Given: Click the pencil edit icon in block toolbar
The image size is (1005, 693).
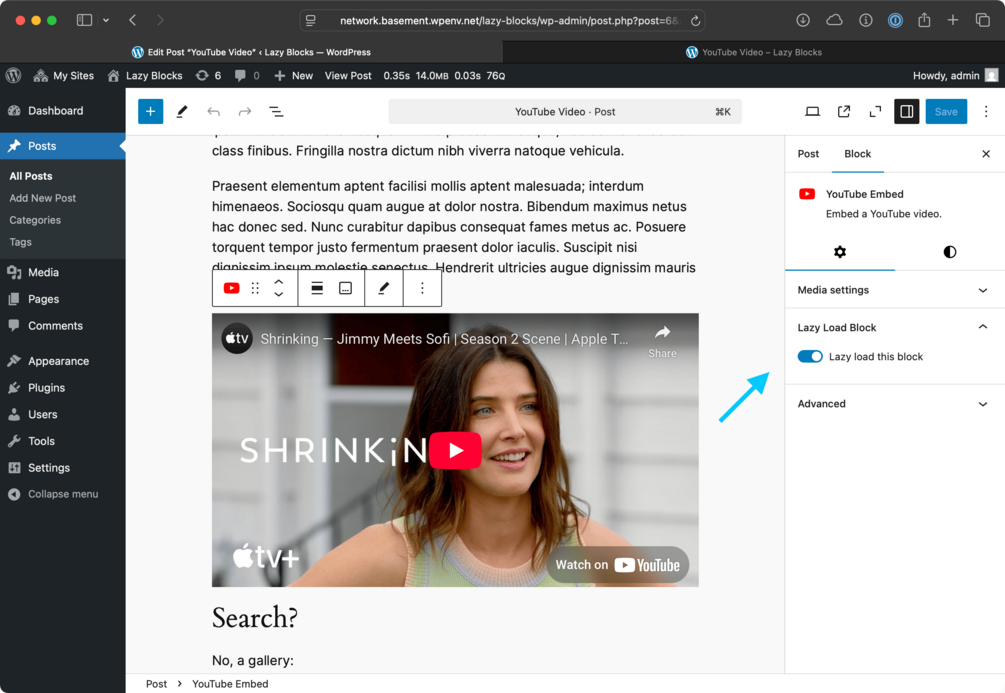Looking at the screenshot, I should pyautogui.click(x=383, y=288).
